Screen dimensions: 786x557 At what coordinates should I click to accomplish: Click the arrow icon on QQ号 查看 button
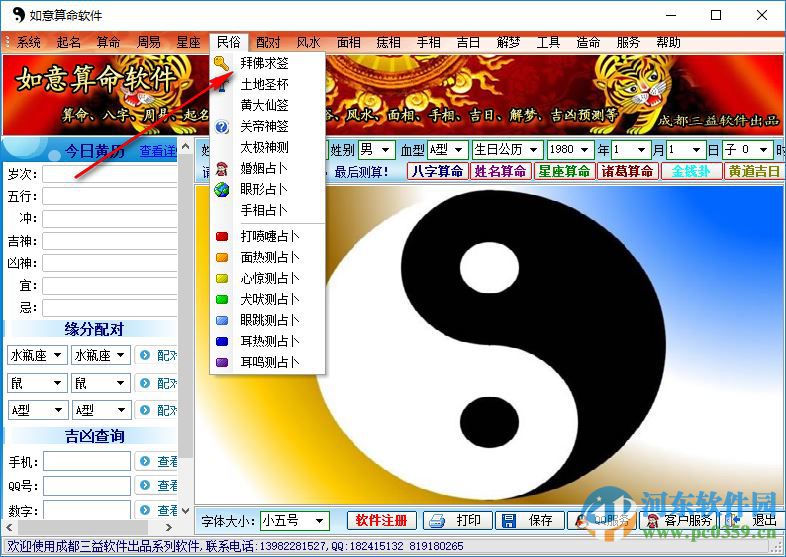pyautogui.click(x=145, y=485)
